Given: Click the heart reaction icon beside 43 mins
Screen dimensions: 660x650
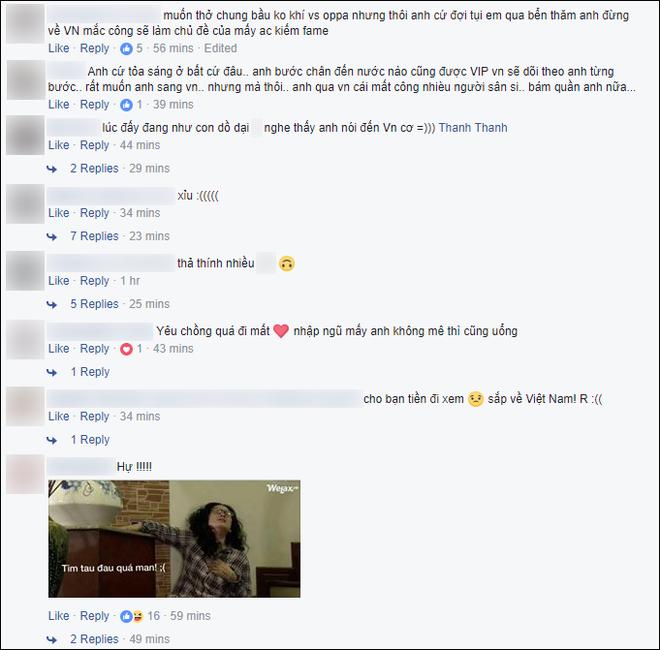Looking at the screenshot, I should click(126, 349).
